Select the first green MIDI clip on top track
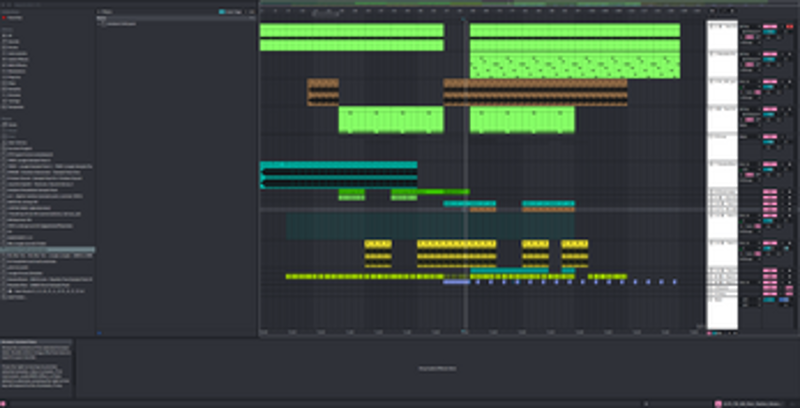The image size is (800, 408). (352, 30)
